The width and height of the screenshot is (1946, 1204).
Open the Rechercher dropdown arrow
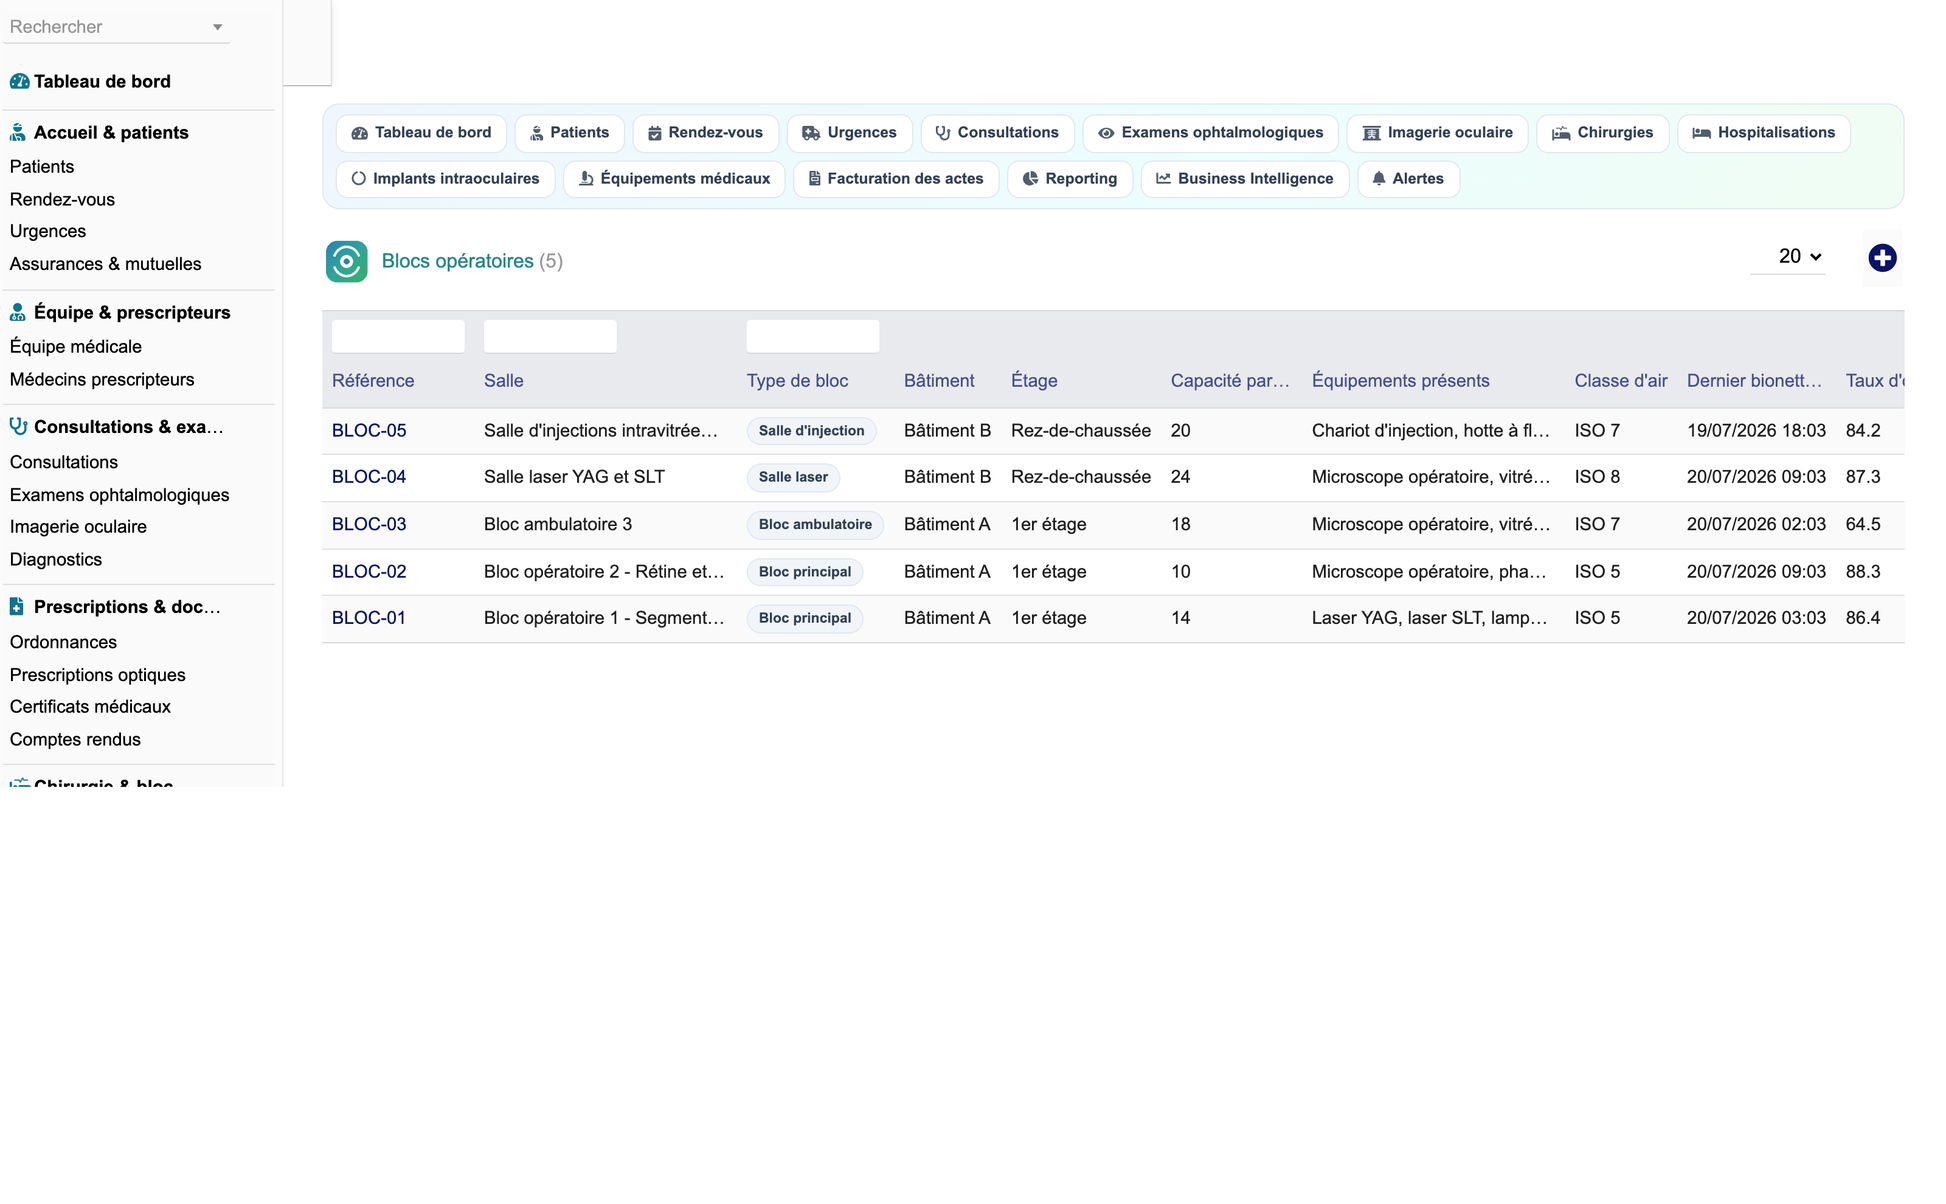217,28
